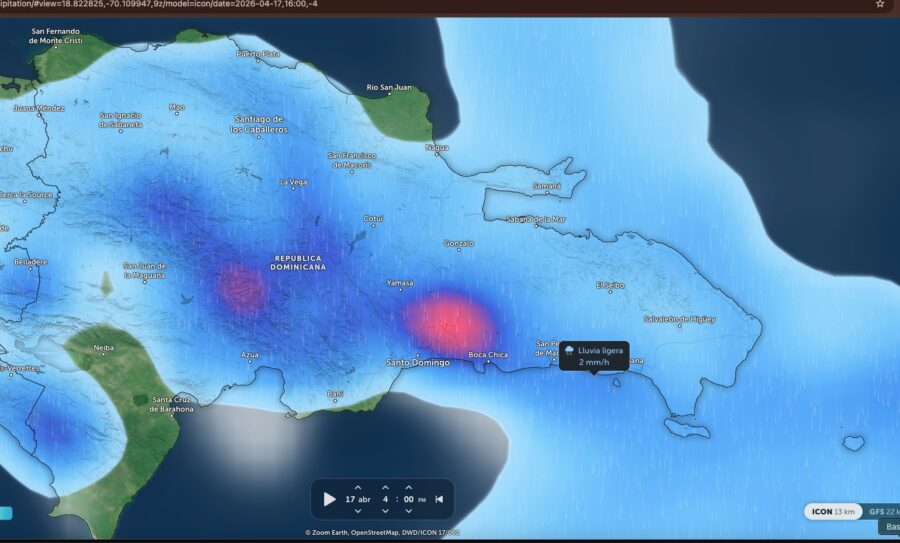Select the ICON 13 km forecast model

[x=833, y=511]
